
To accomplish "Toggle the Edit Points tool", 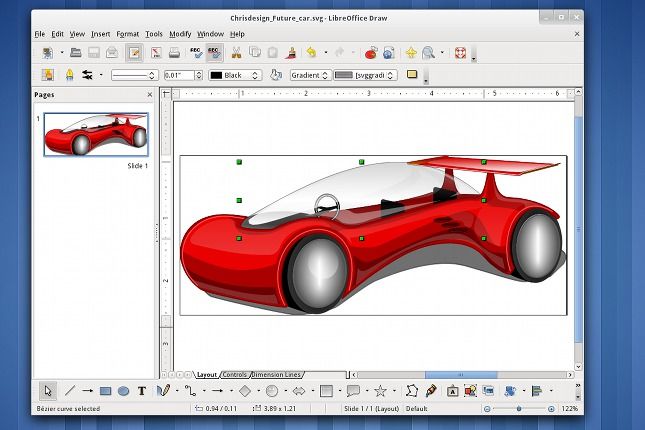I will click(x=411, y=391).
